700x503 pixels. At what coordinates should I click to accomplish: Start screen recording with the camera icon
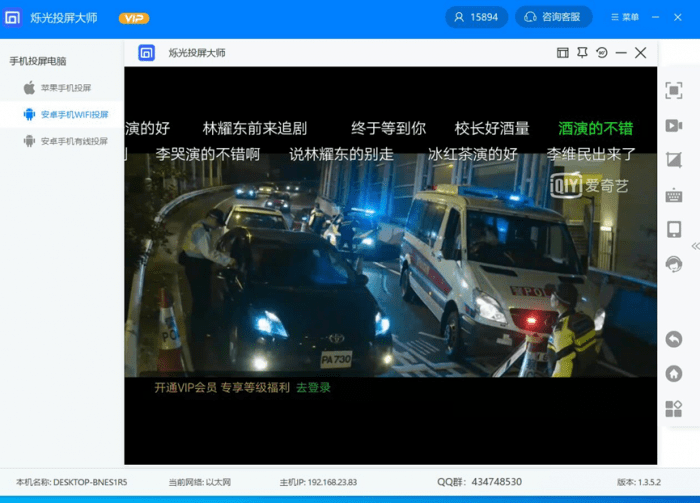674,125
